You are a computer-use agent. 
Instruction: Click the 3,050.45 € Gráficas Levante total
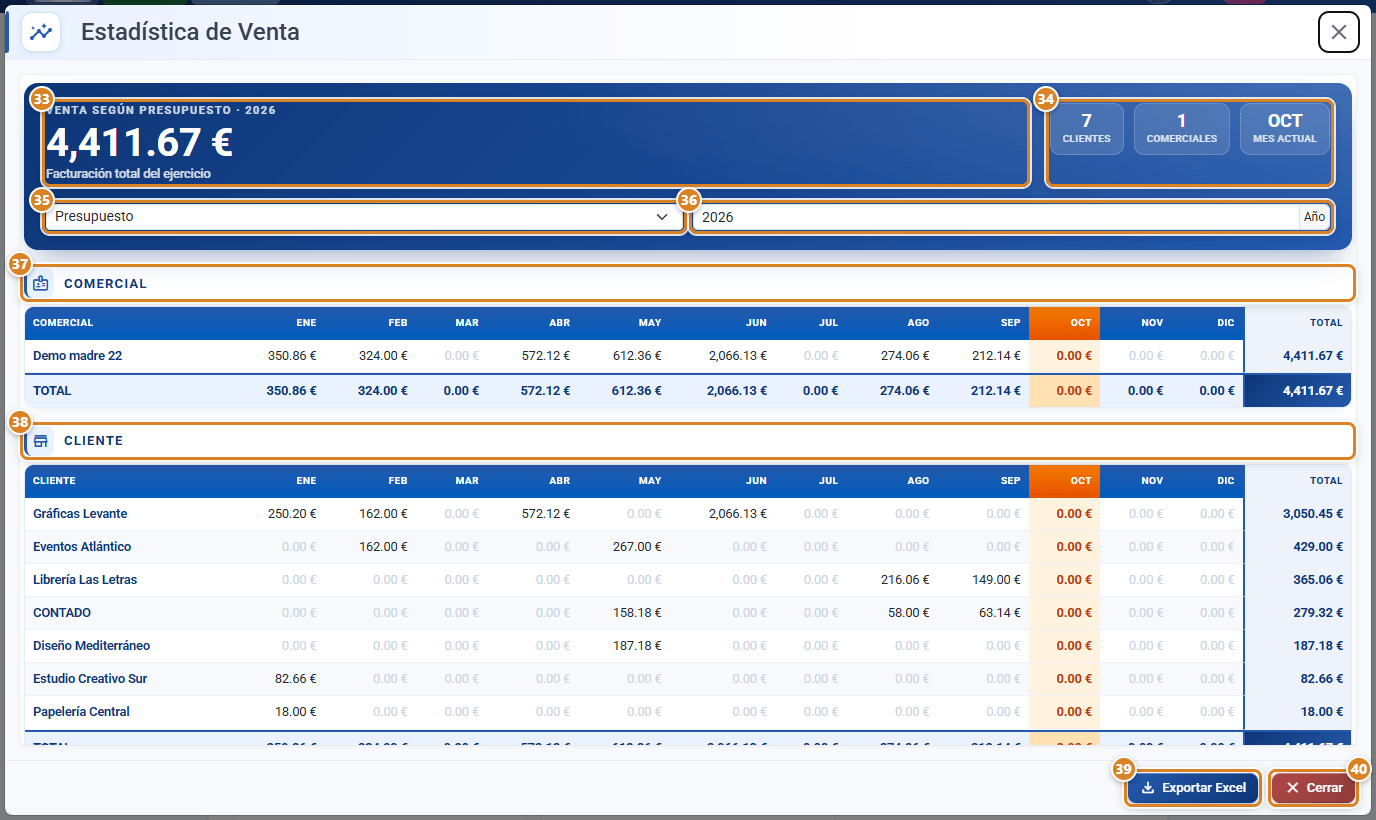pyautogui.click(x=1313, y=514)
